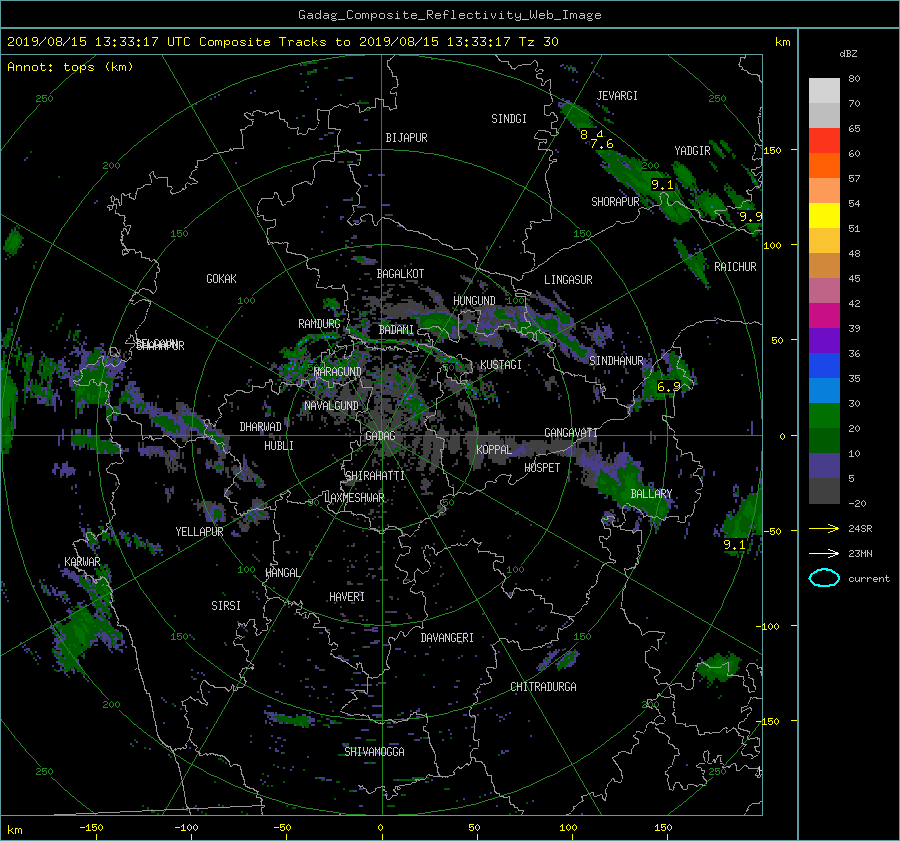Click the DAVANGERI city label
The height and width of the screenshot is (841, 900).
tap(447, 638)
